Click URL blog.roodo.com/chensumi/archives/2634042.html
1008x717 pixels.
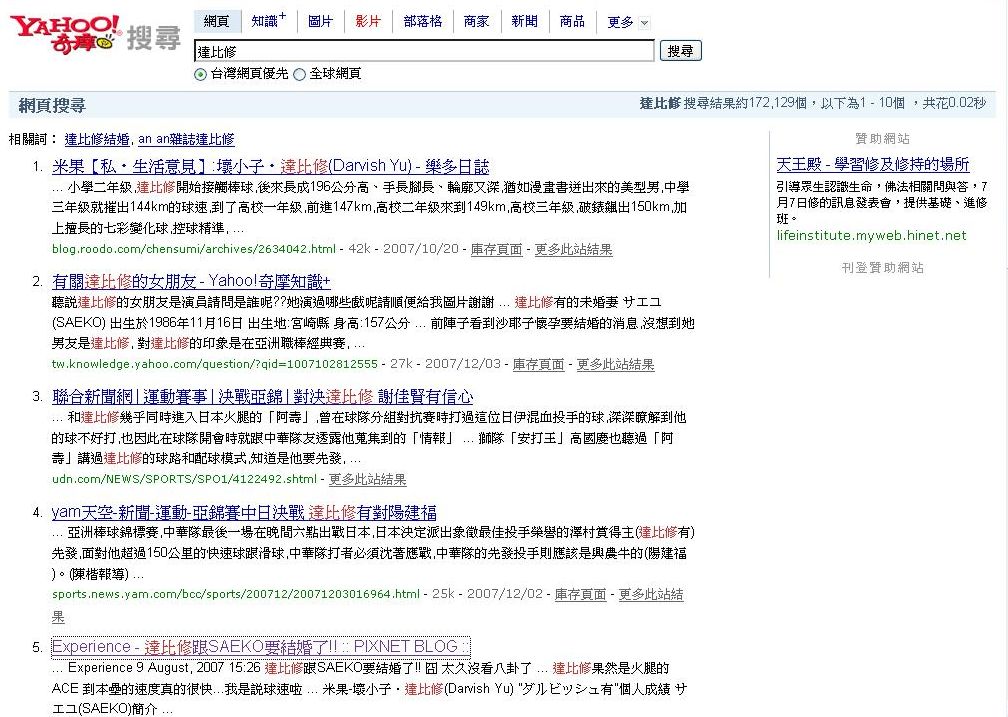[x=194, y=249]
